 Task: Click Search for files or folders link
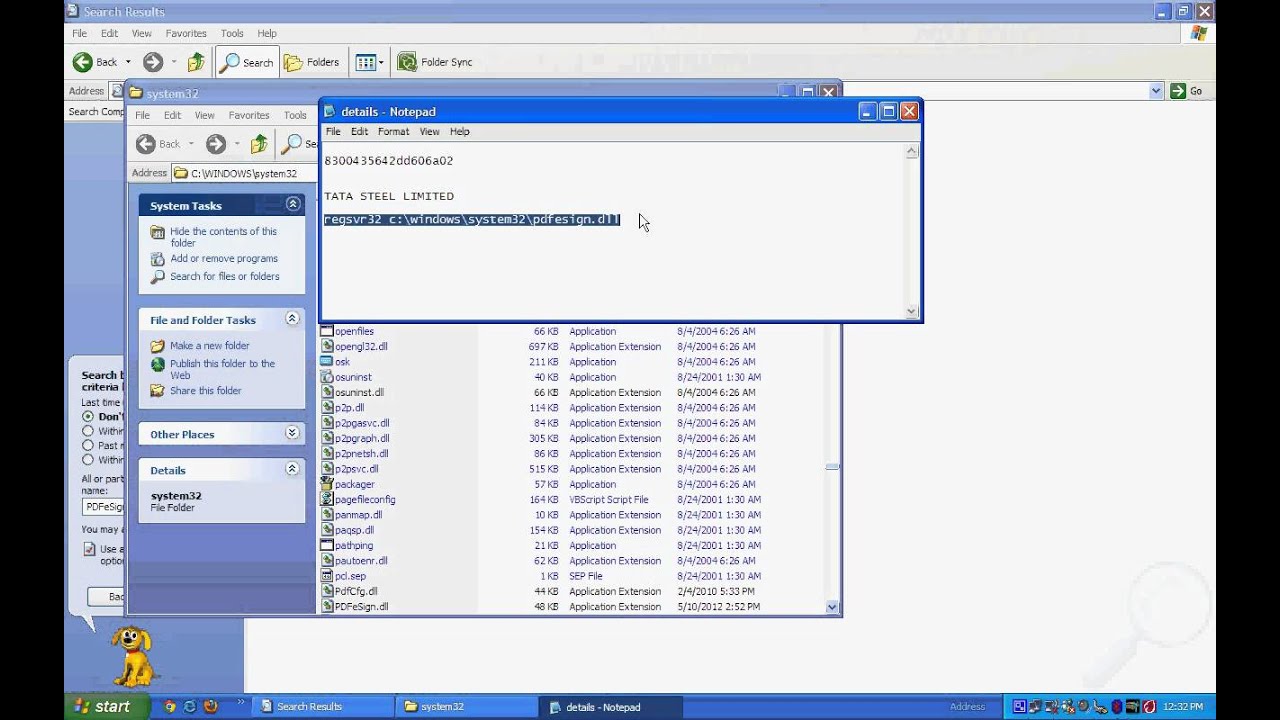click(224, 276)
